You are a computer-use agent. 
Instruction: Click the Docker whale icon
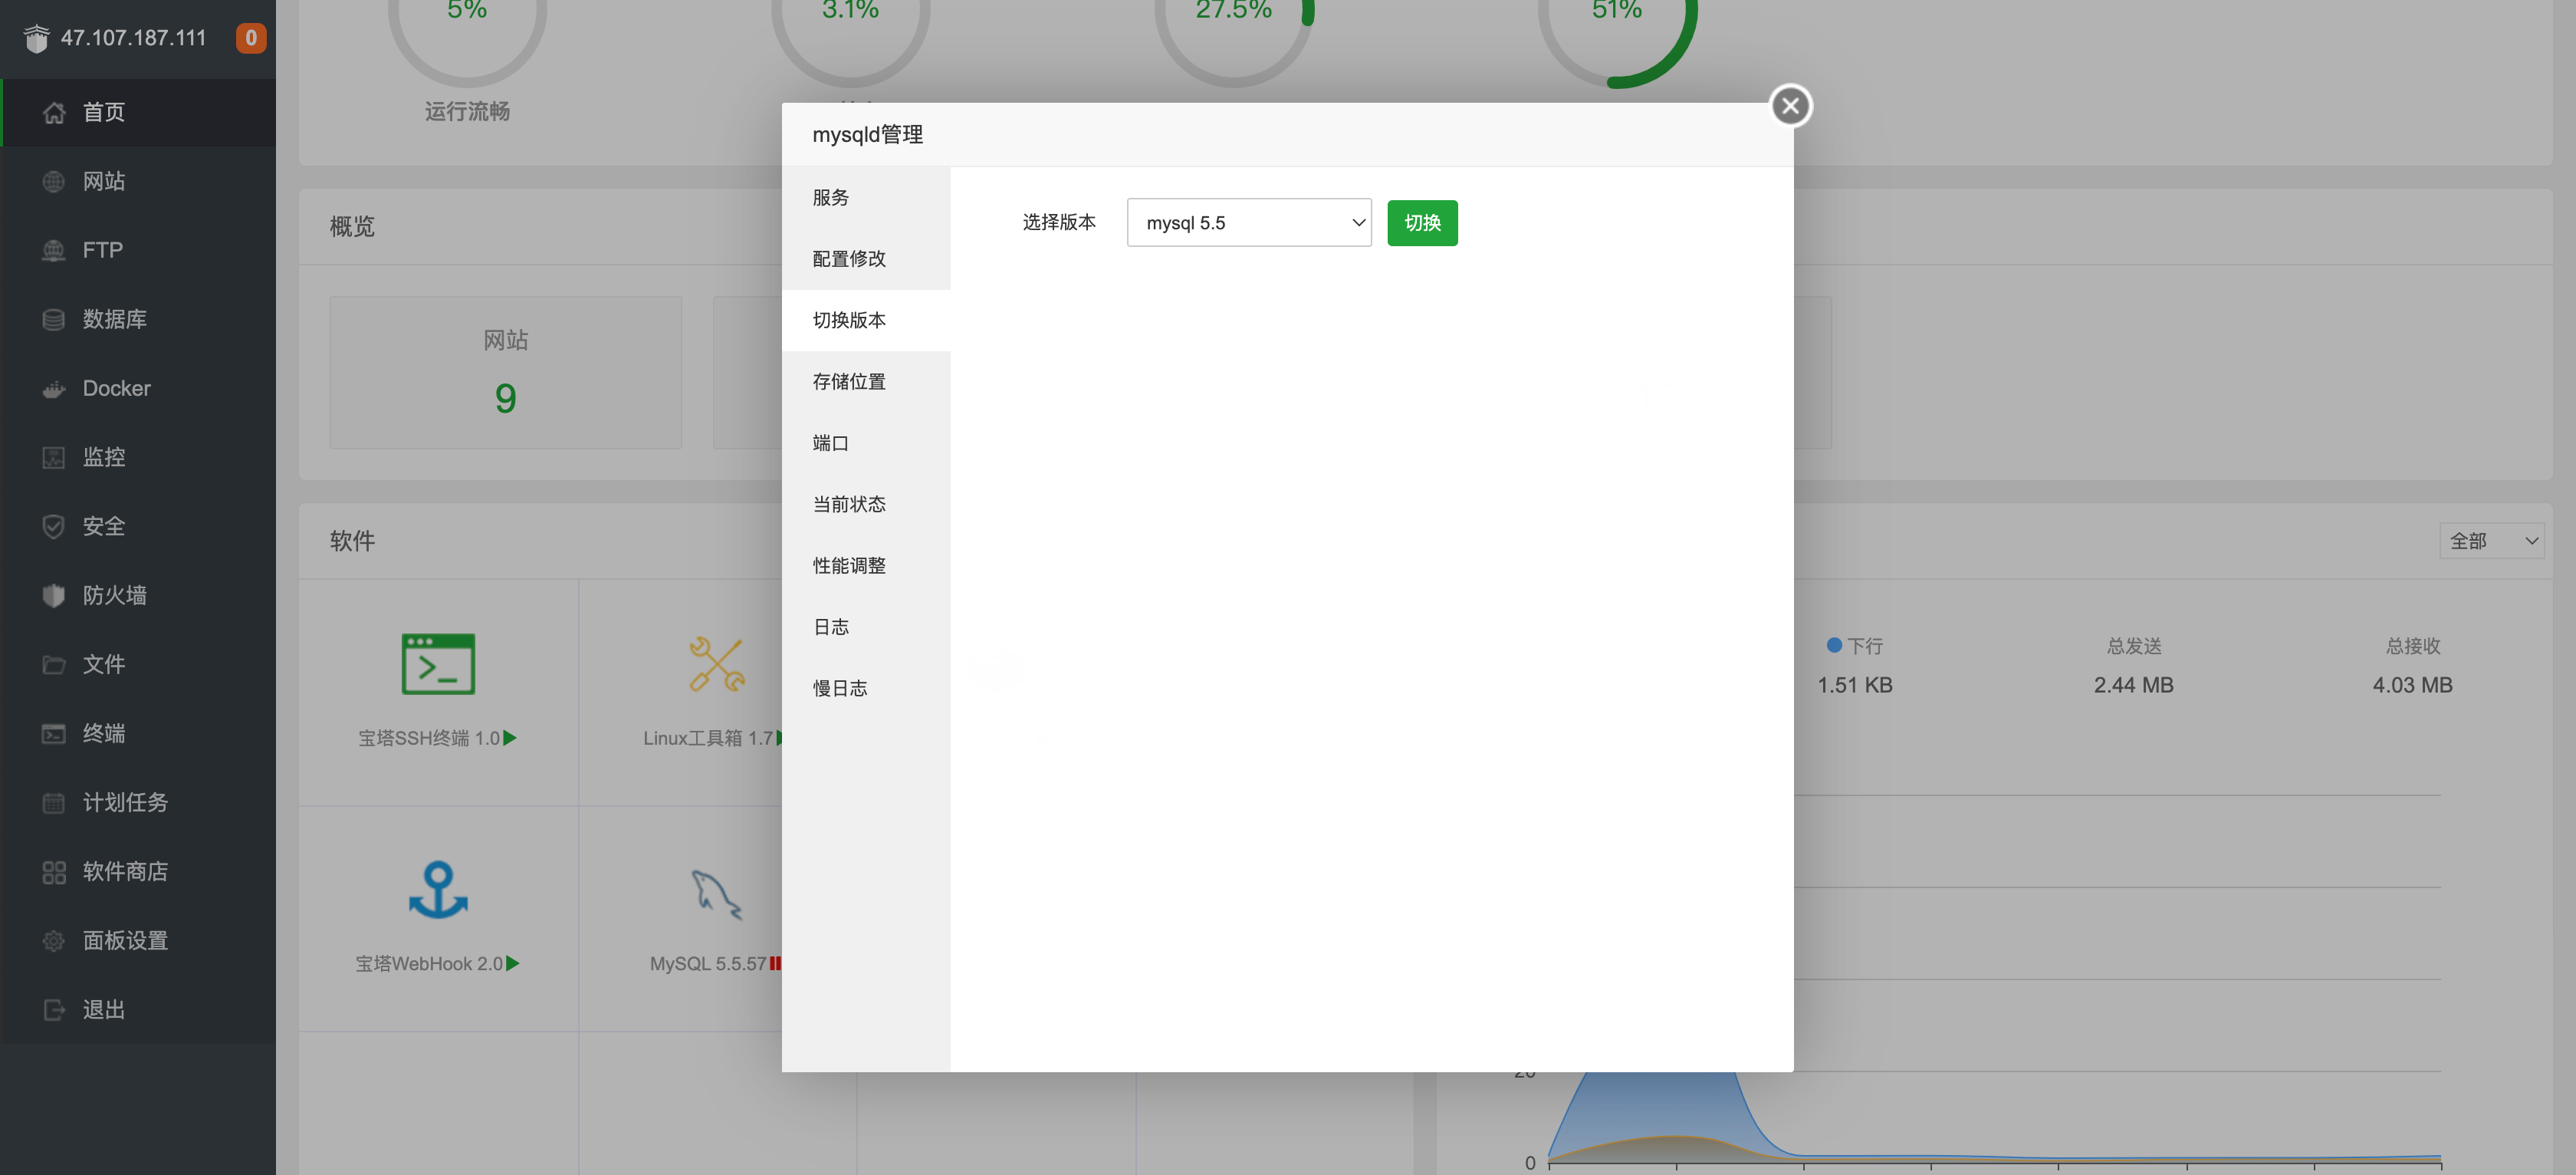click(x=54, y=388)
